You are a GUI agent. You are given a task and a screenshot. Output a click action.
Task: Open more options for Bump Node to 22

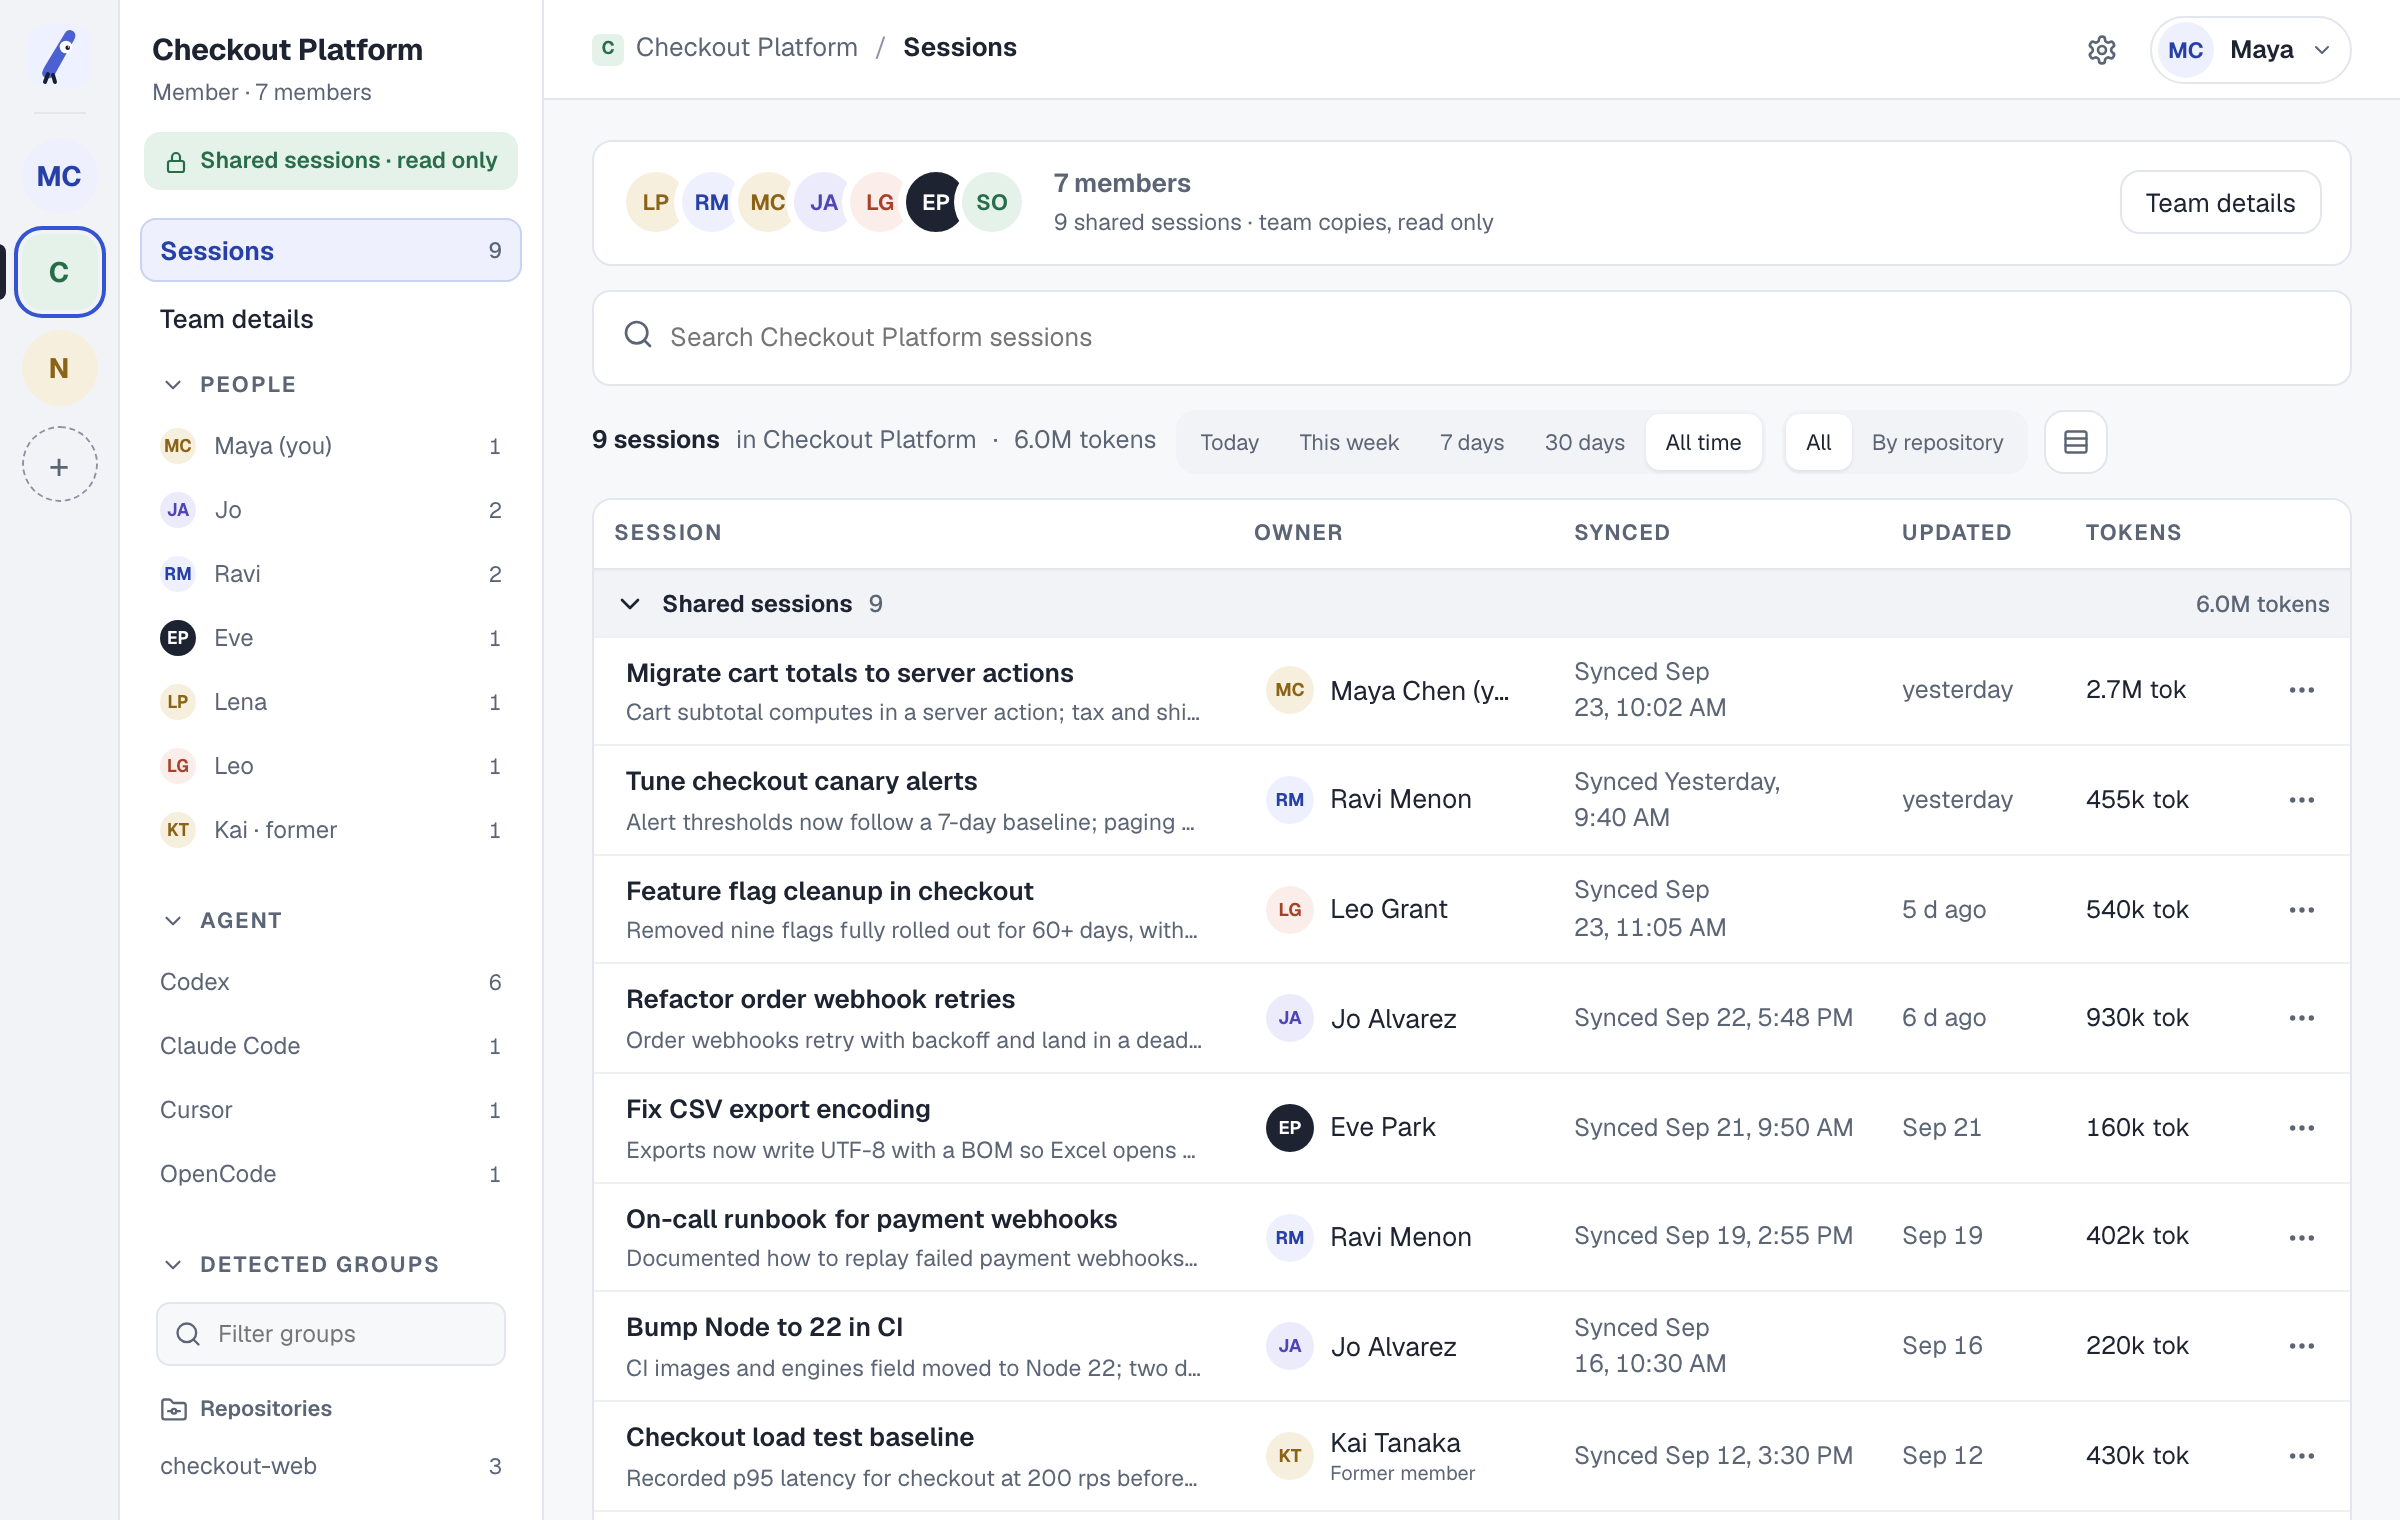coord(2302,1346)
